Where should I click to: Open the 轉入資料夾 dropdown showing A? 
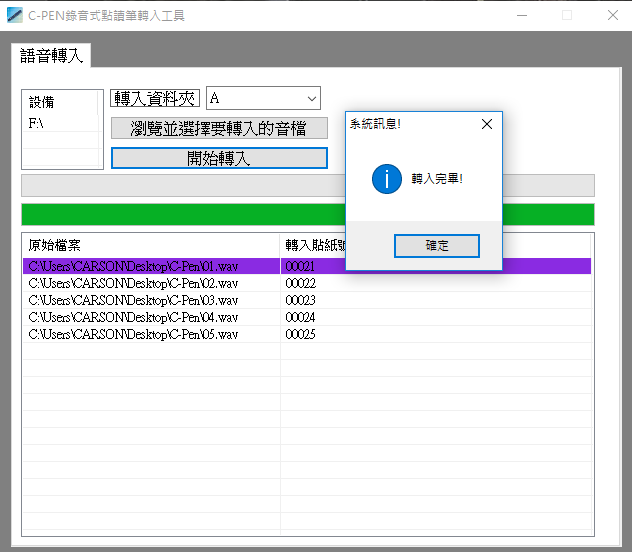[x=263, y=98]
